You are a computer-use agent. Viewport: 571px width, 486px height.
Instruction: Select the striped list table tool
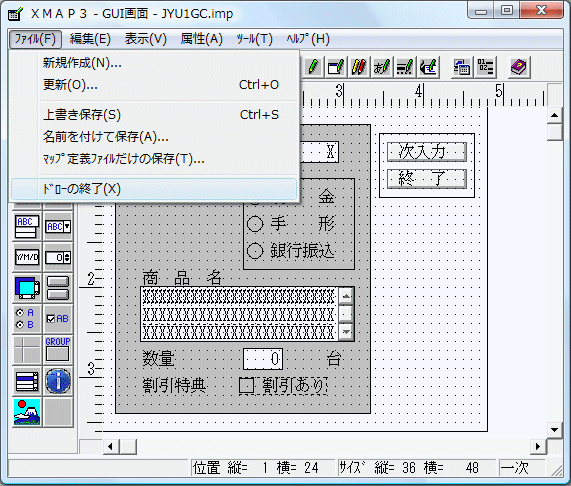click(27, 381)
